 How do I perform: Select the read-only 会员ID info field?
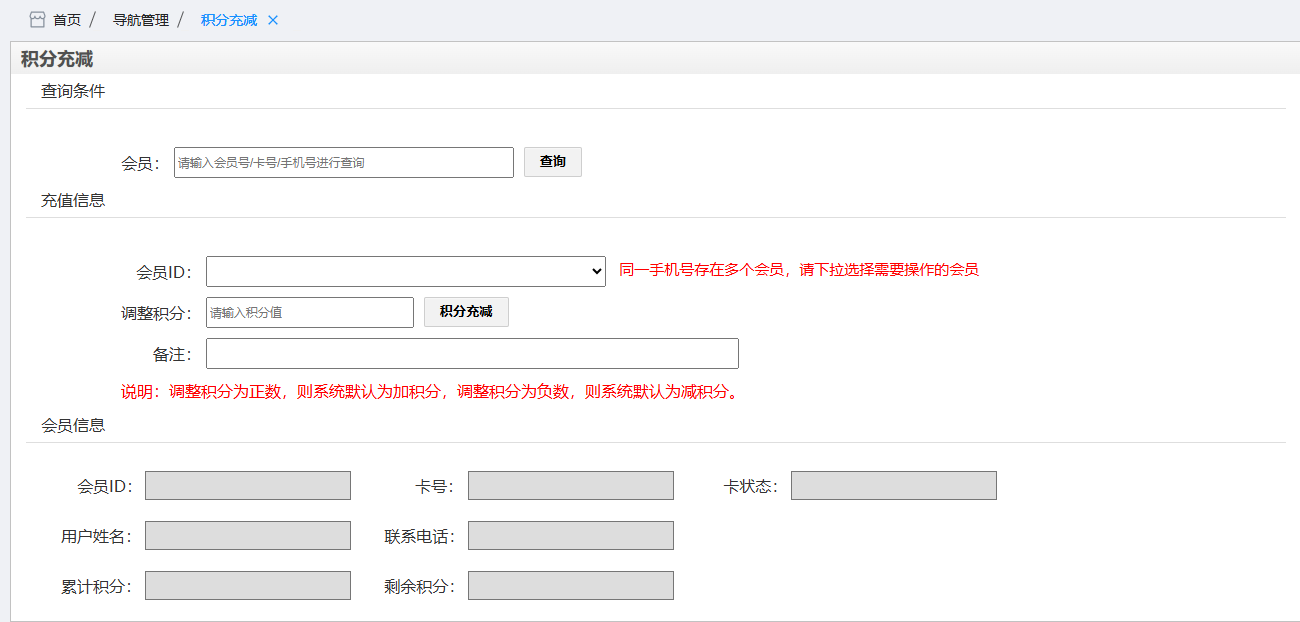pyautogui.click(x=247, y=485)
